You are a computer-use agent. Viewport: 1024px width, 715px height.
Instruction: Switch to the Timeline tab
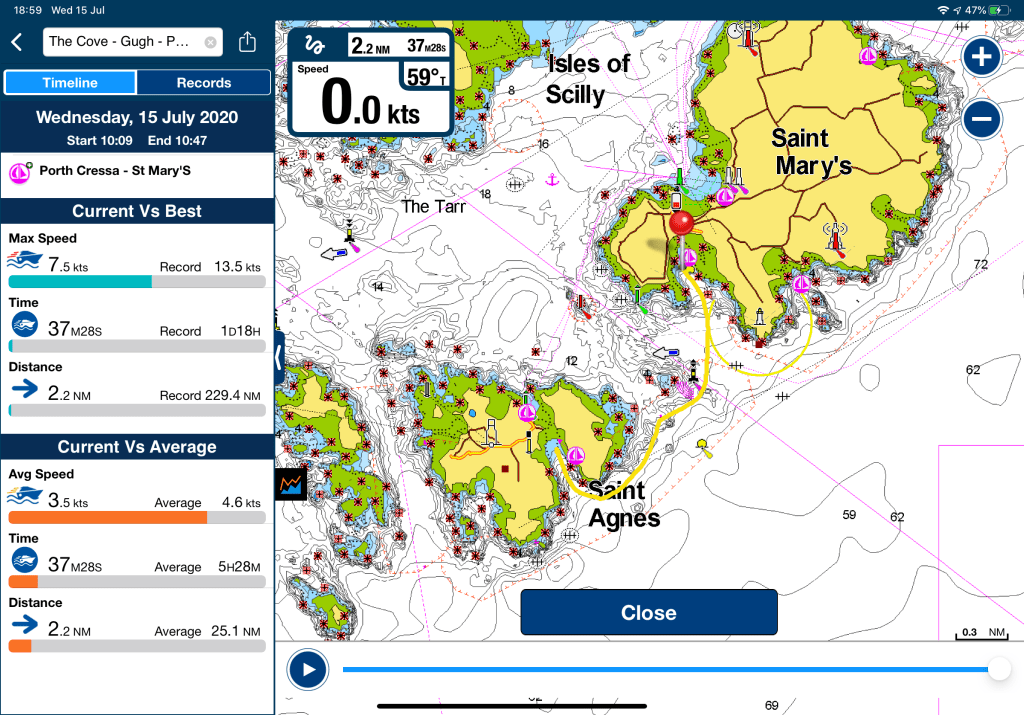coord(70,83)
